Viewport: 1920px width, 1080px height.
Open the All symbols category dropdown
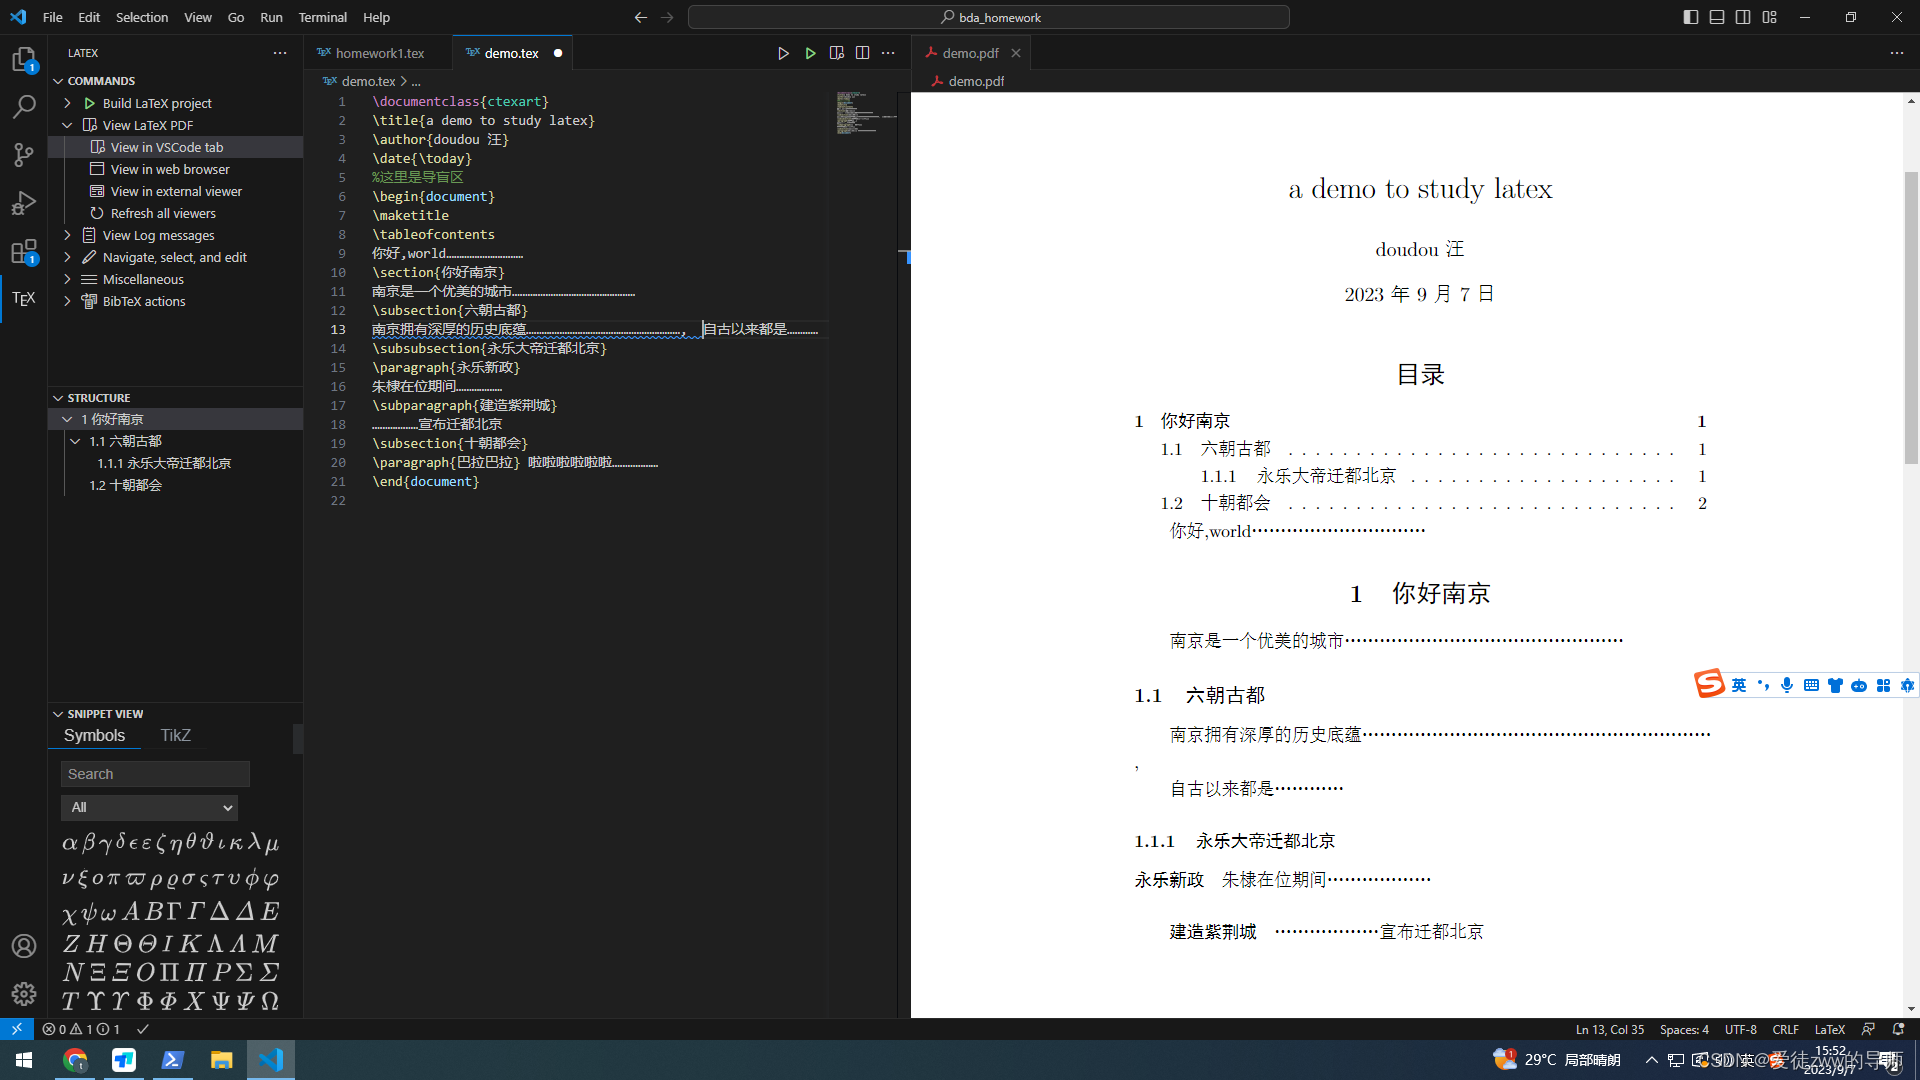(149, 807)
